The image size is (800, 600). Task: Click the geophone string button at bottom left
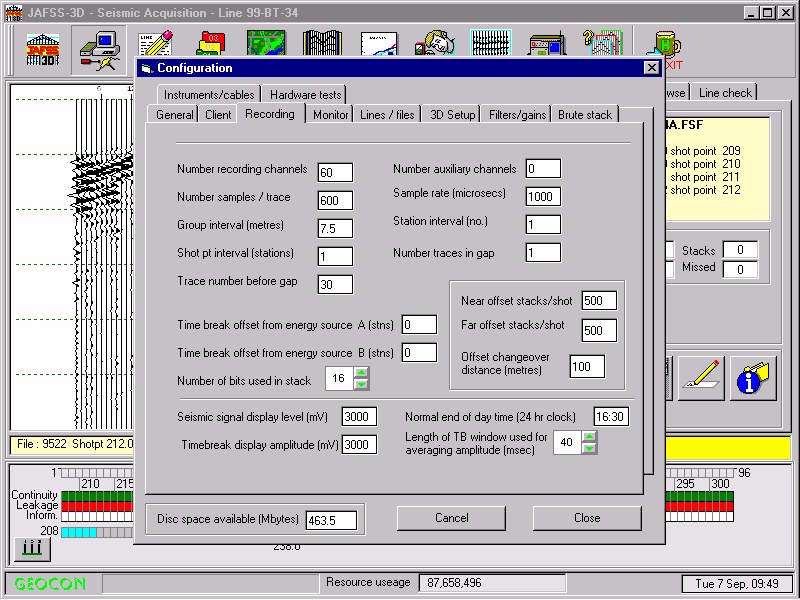coord(32,549)
